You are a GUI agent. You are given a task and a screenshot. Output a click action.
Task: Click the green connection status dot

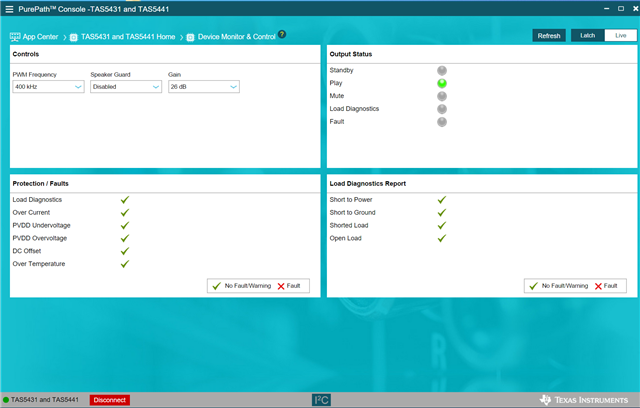coord(6,400)
